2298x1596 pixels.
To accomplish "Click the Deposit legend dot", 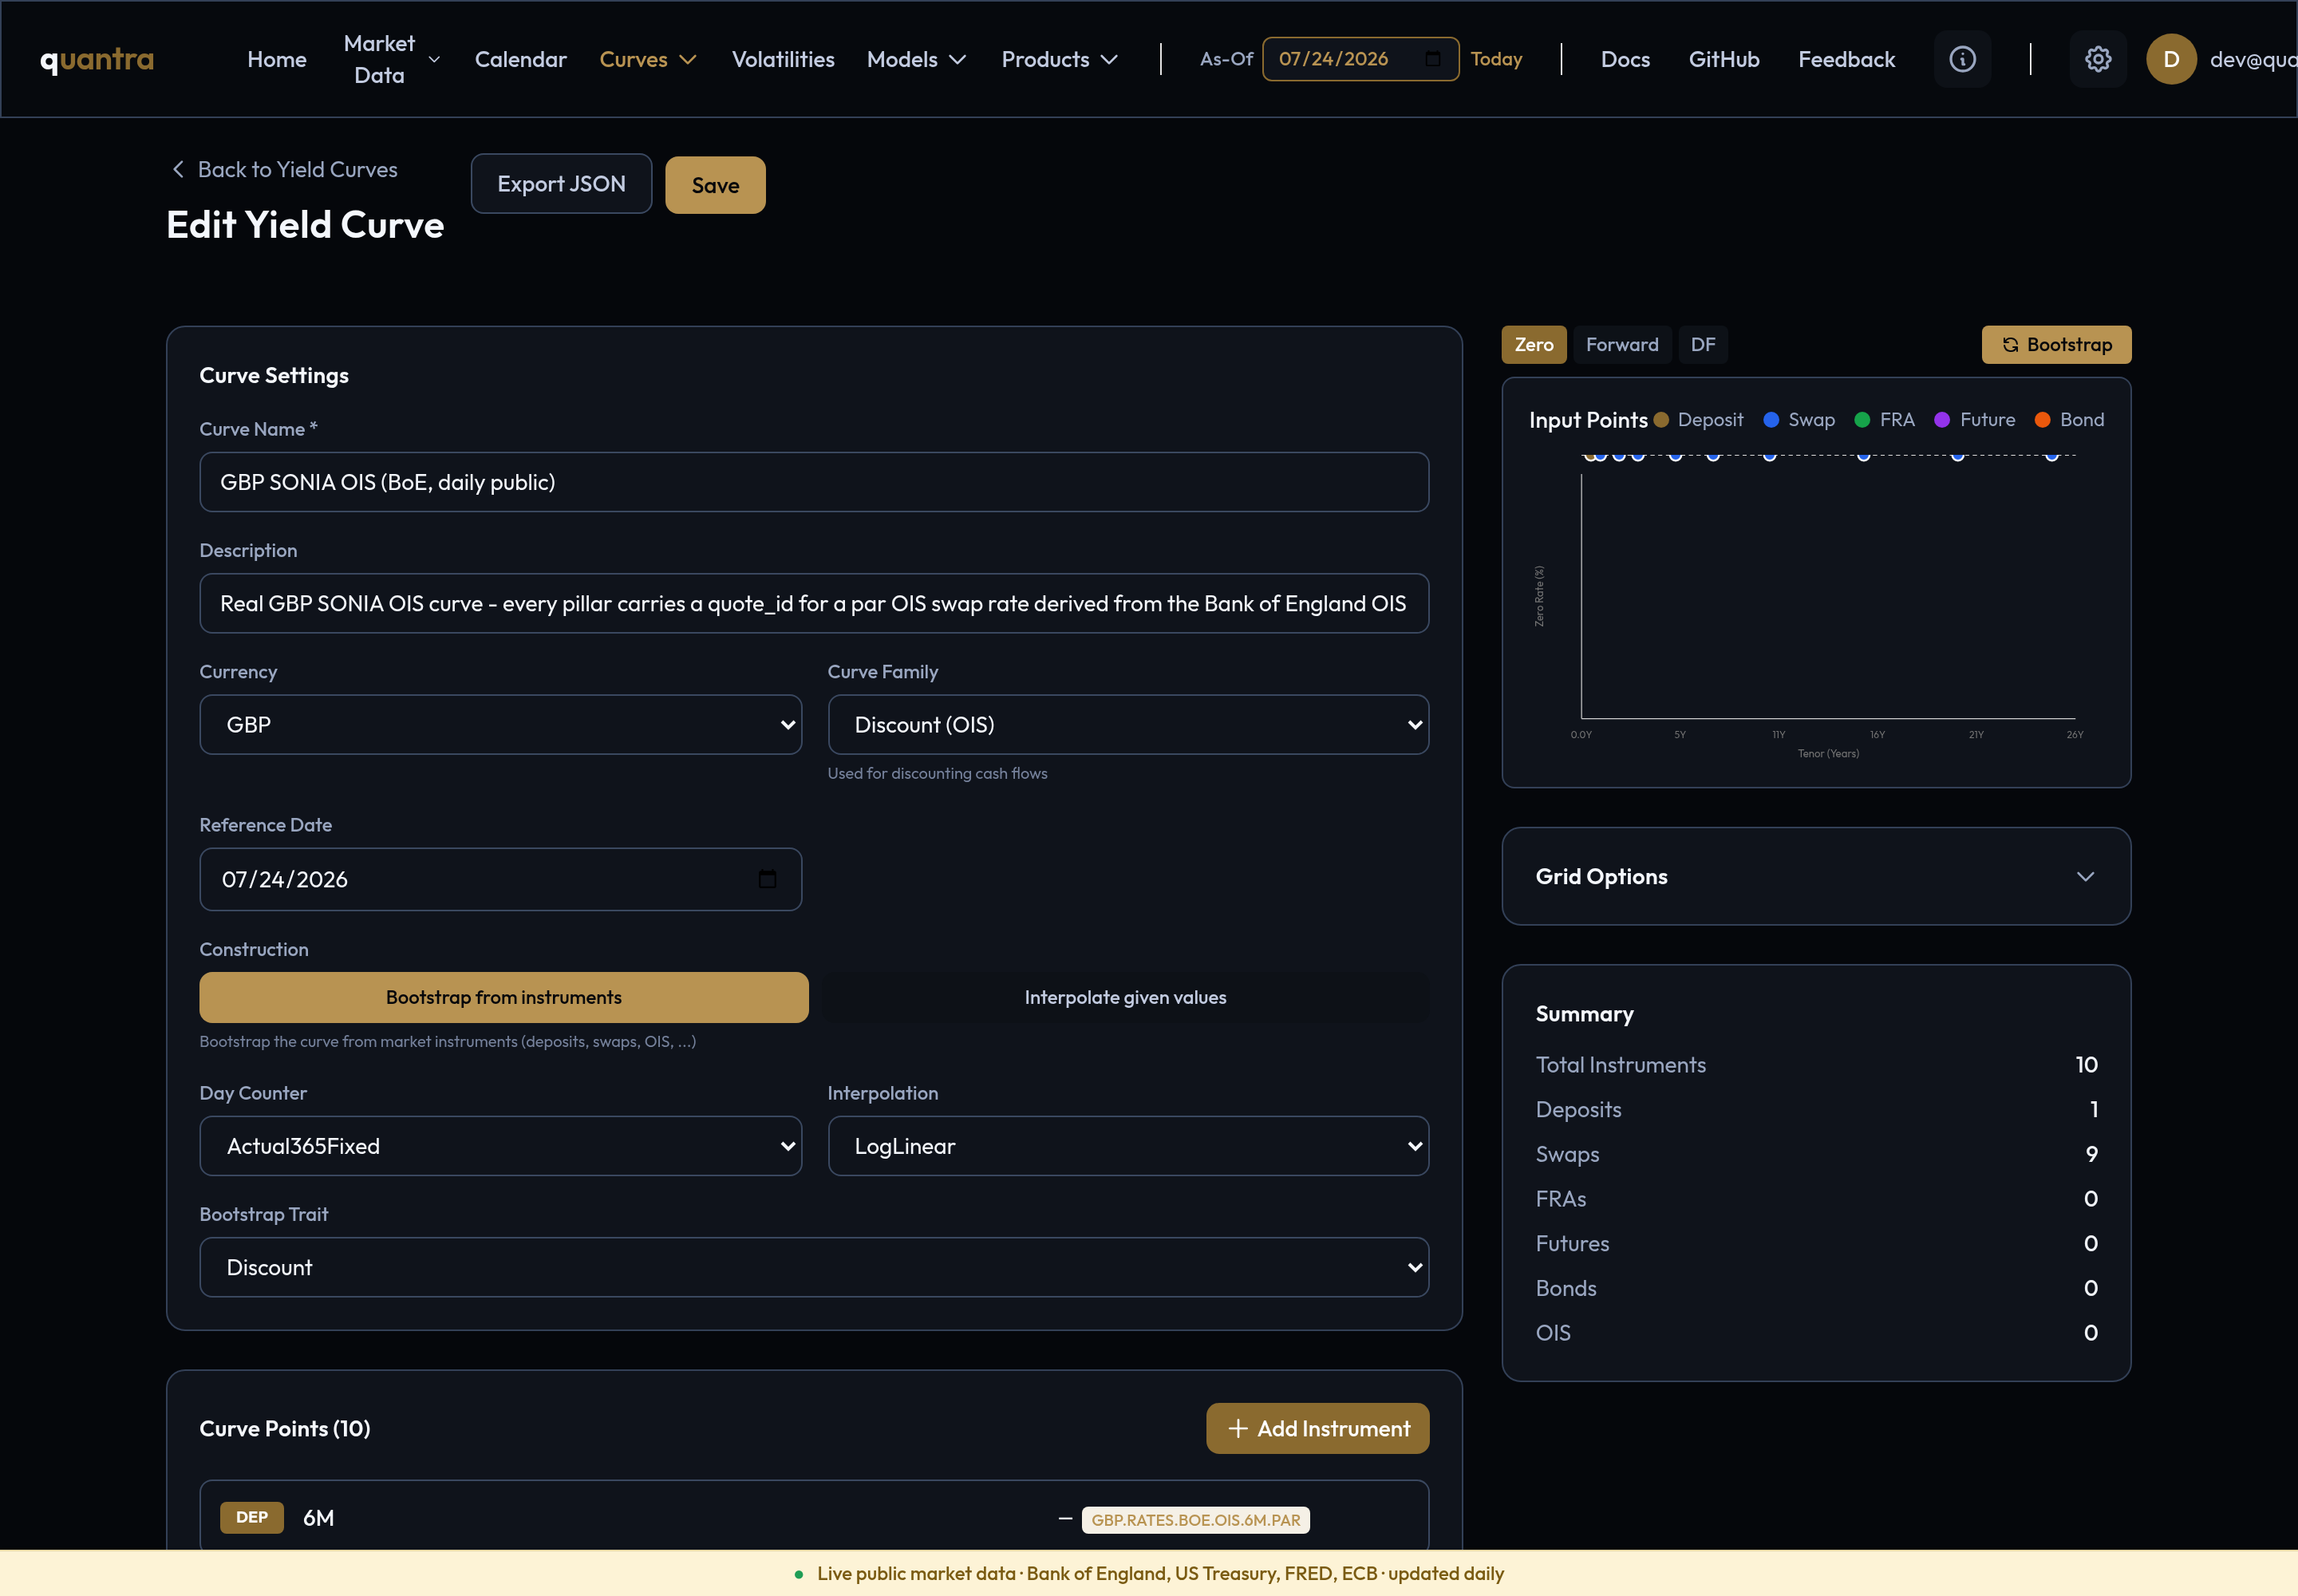I will click(x=1661, y=420).
